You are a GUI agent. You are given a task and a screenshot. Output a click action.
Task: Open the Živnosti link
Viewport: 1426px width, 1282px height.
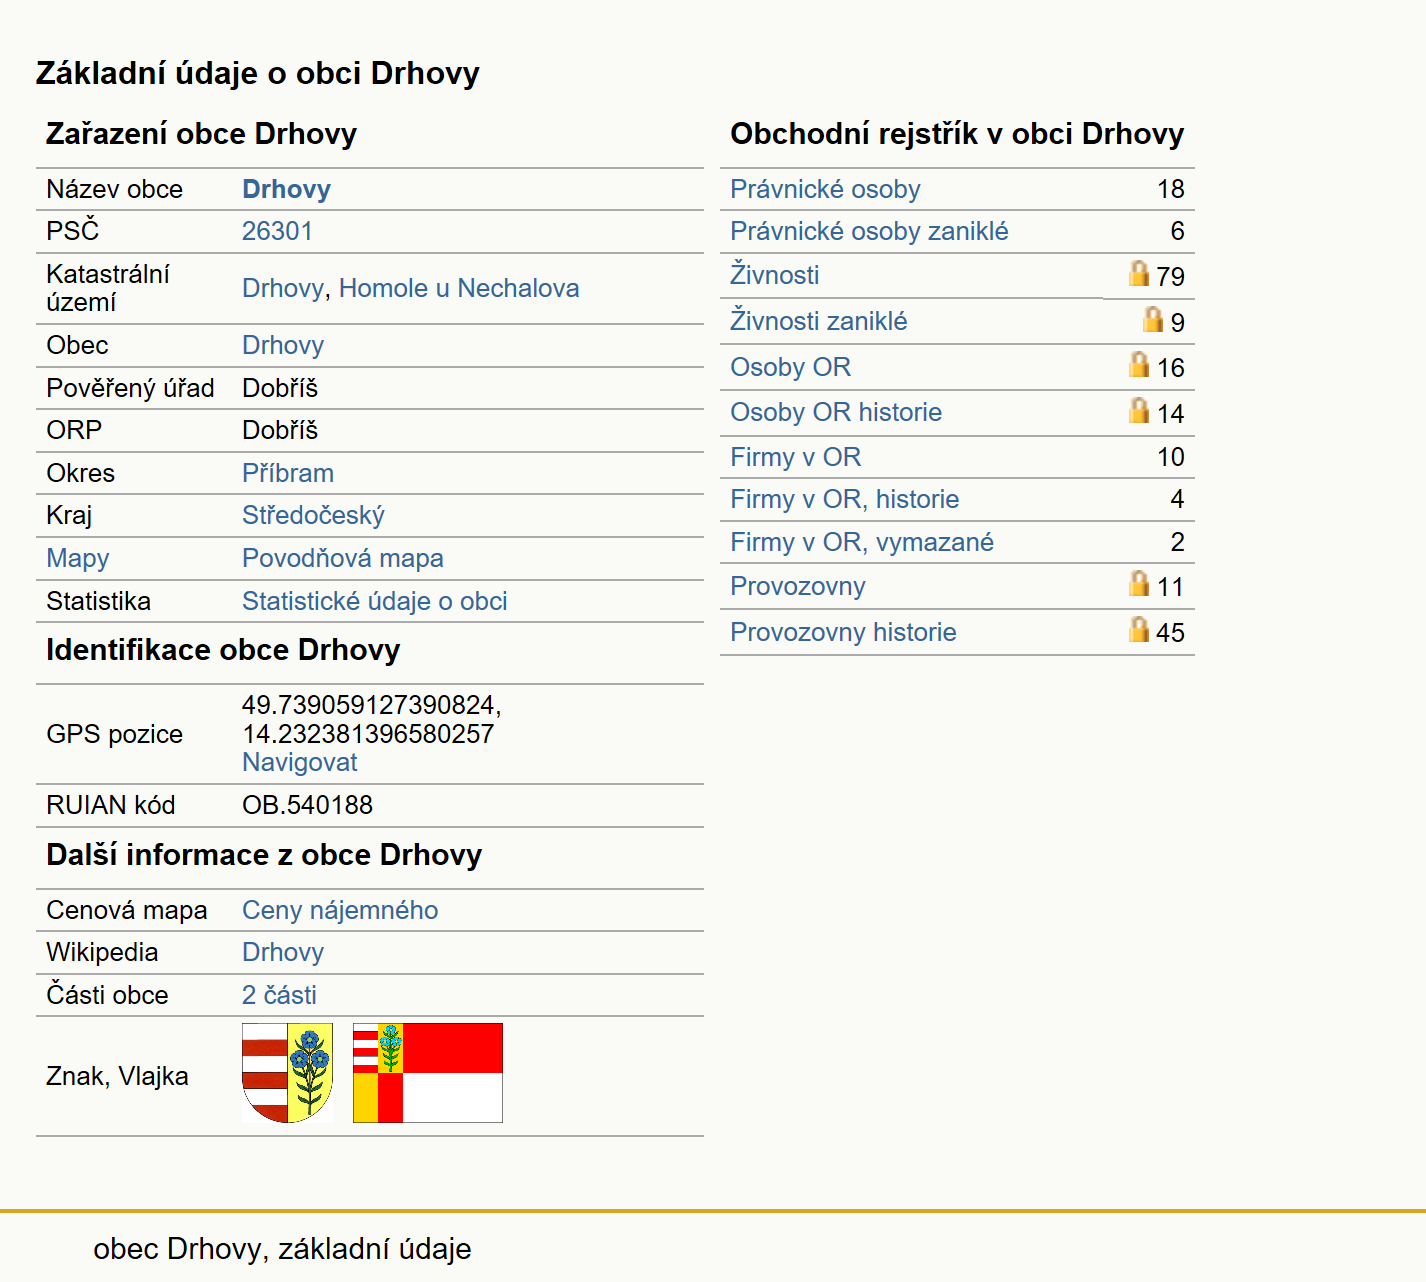(775, 275)
